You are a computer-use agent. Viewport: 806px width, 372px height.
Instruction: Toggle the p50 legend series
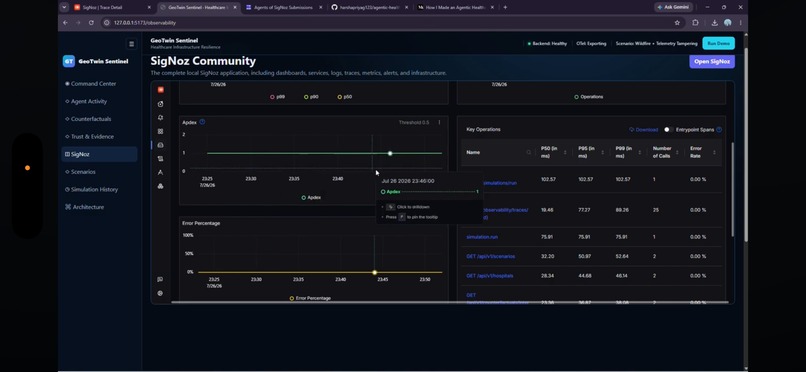(344, 97)
